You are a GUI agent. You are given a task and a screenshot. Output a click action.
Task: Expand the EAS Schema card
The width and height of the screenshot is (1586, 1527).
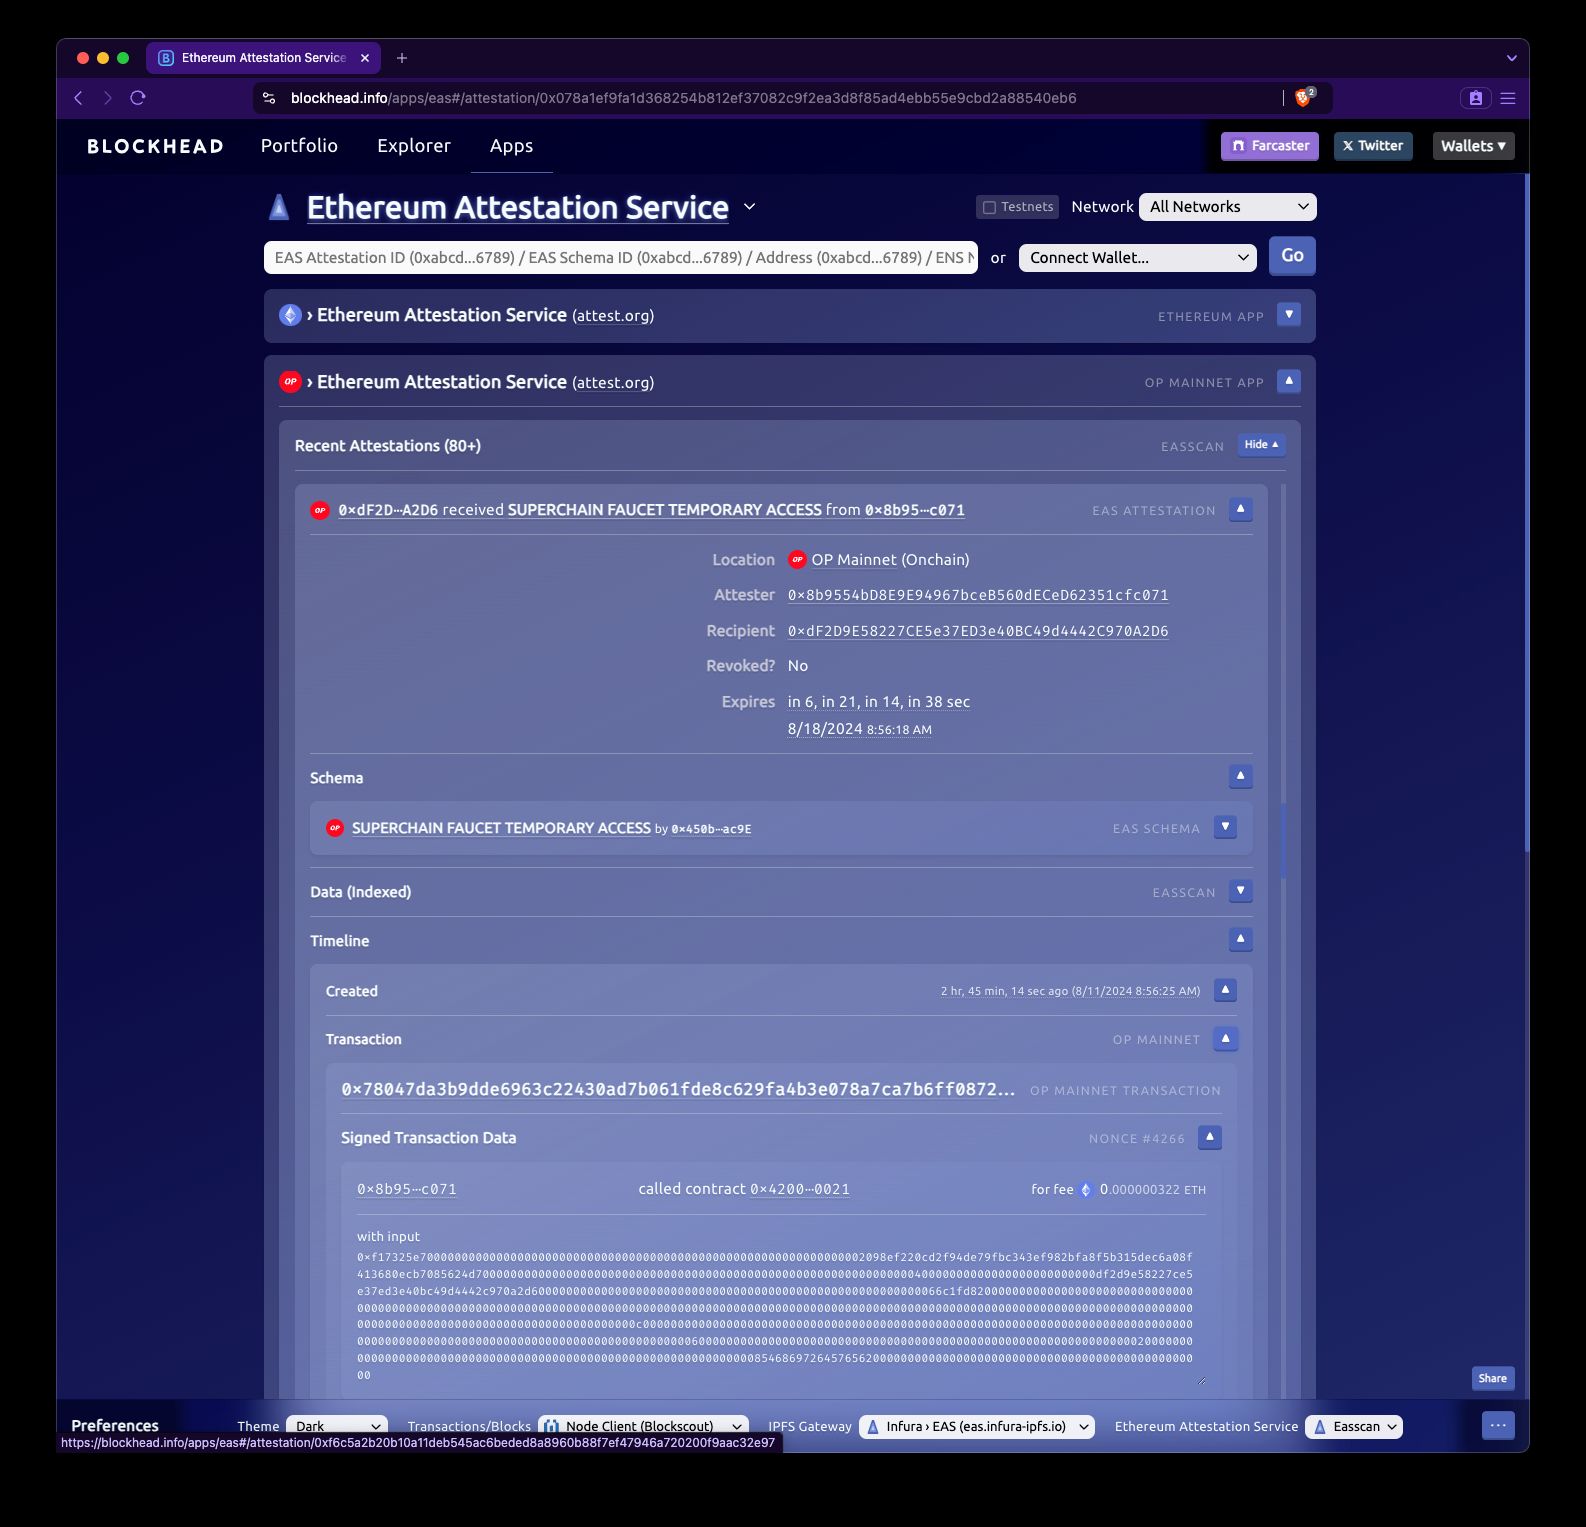click(x=1225, y=827)
